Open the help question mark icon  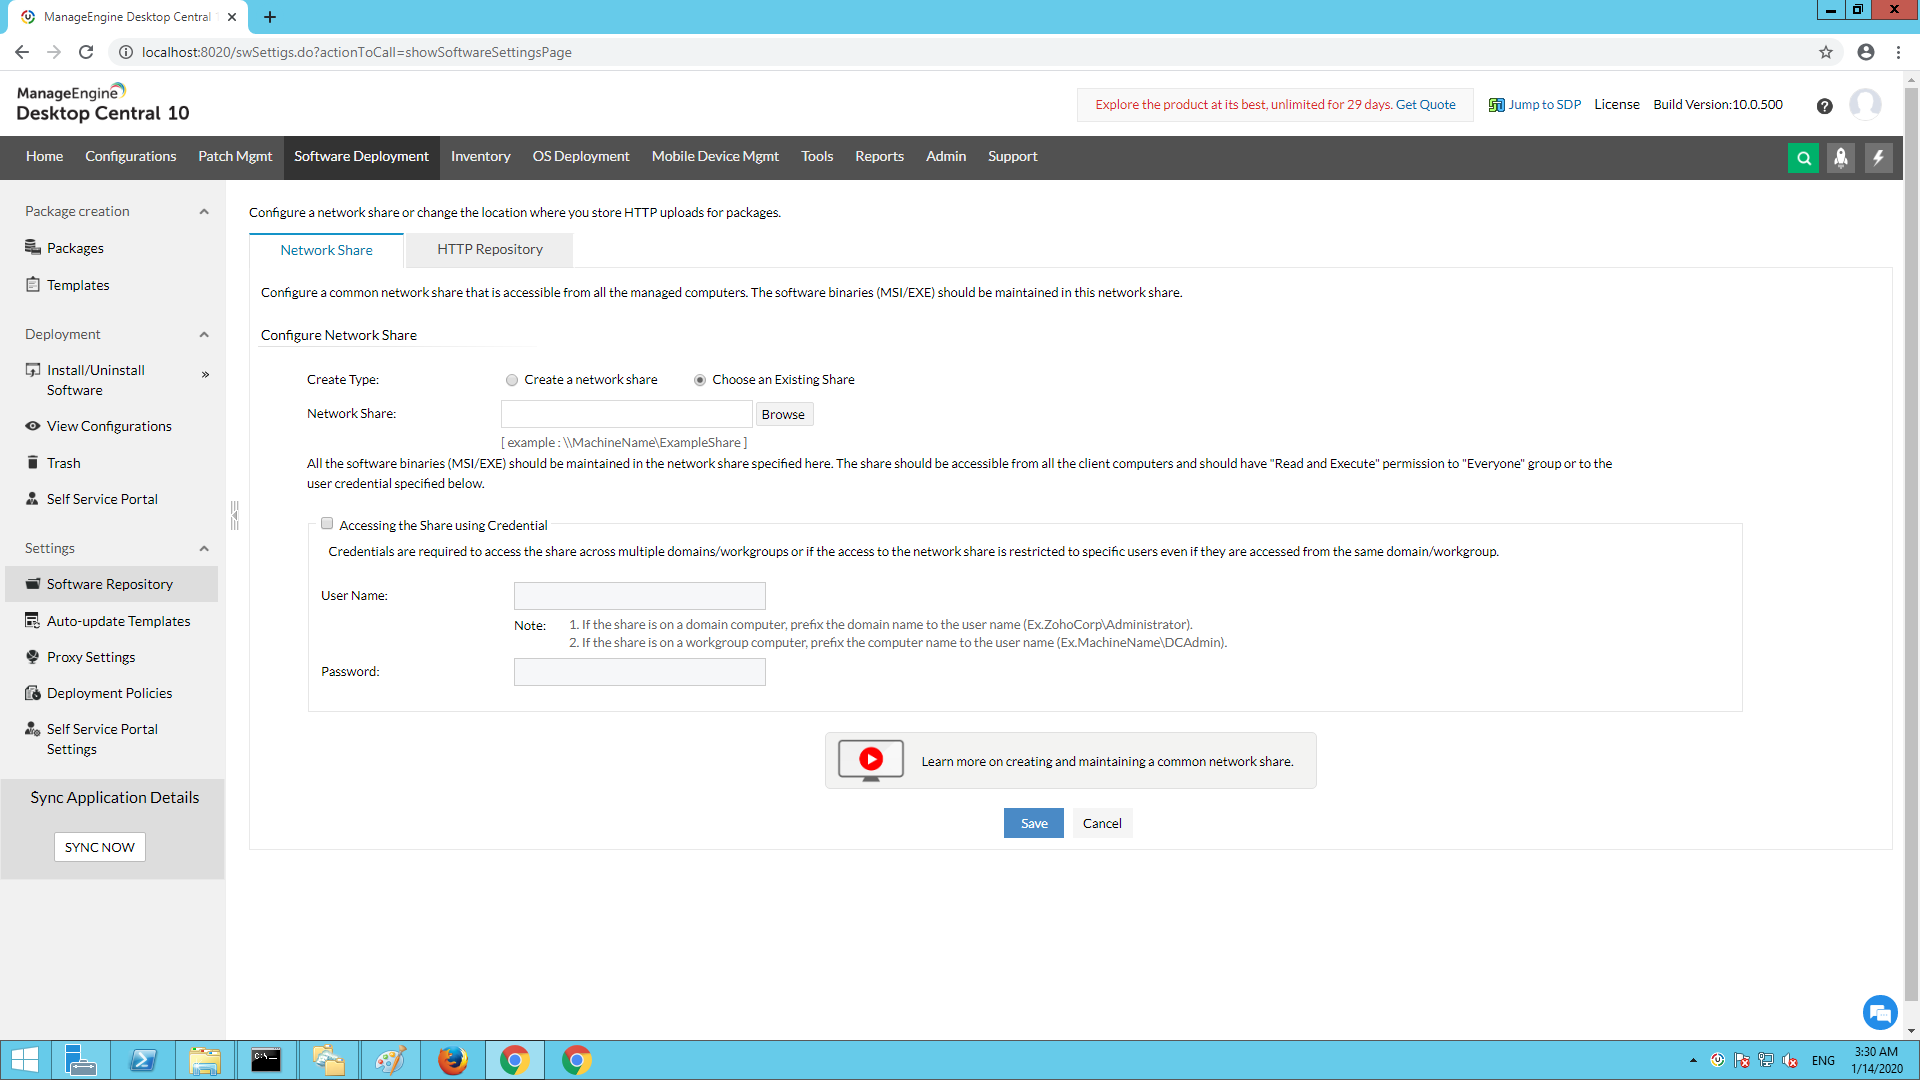pos(1825,105)
